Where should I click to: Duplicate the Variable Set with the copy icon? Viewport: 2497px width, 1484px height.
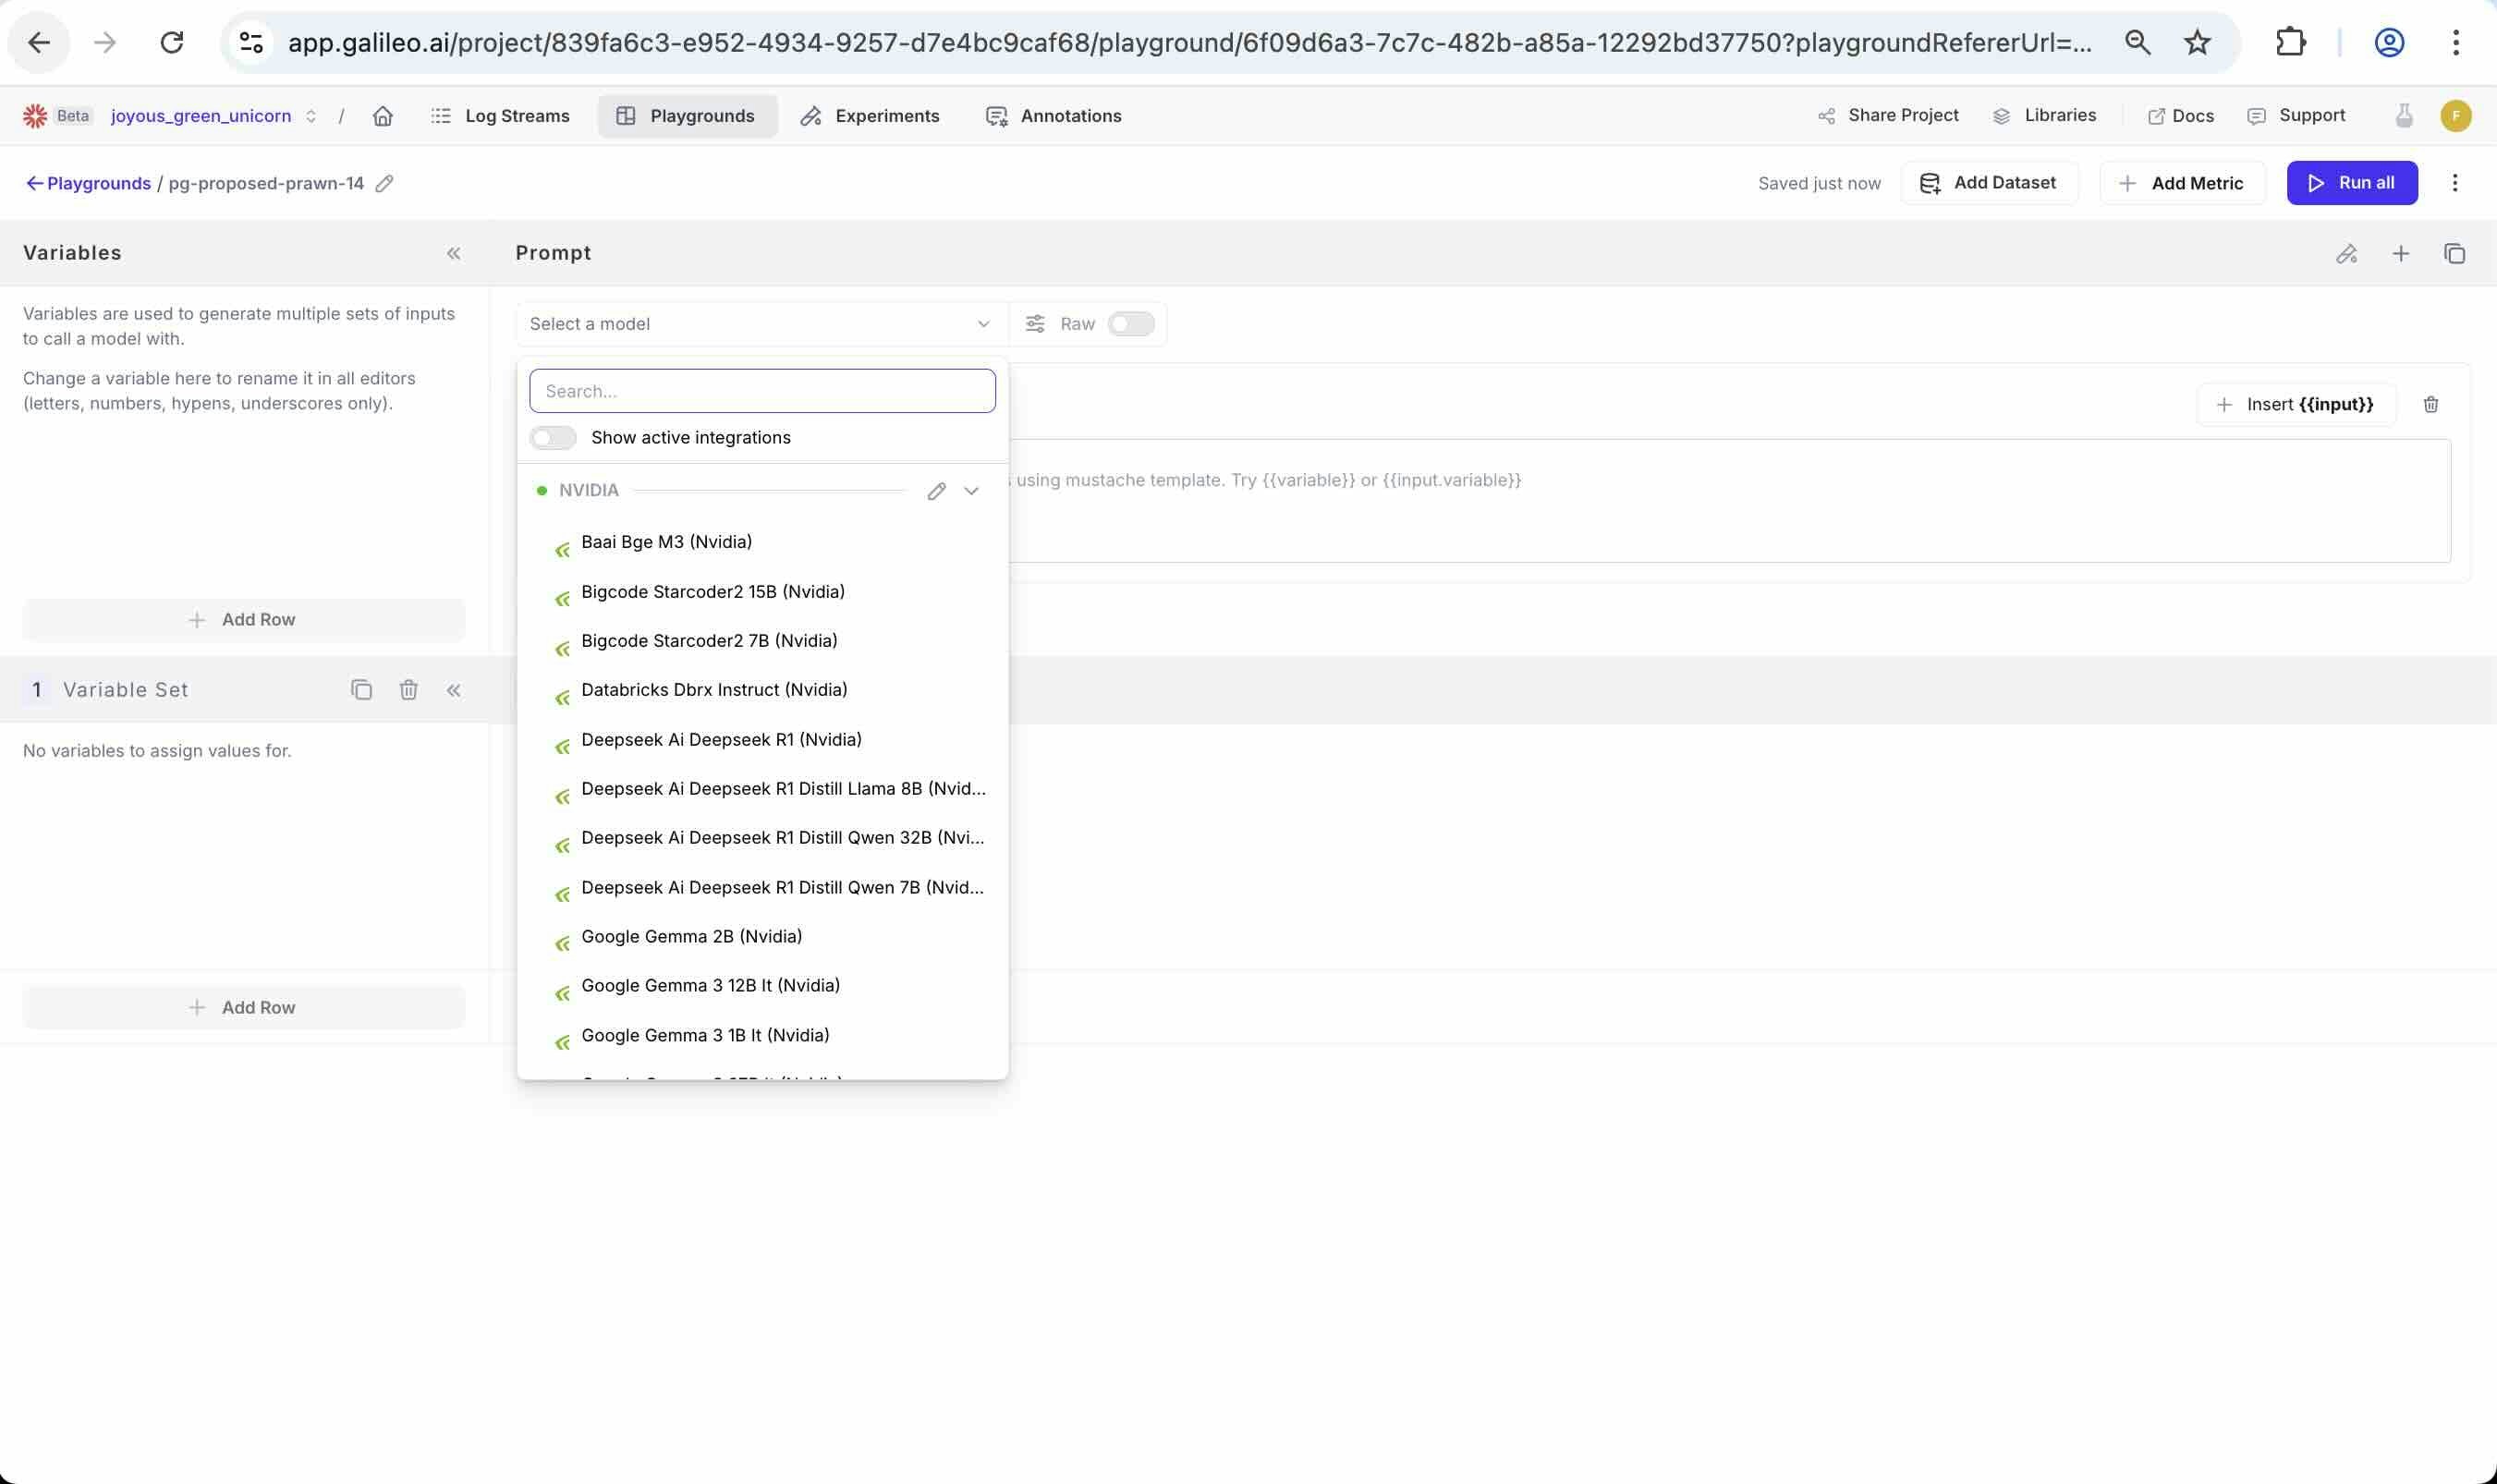[361, 690]
